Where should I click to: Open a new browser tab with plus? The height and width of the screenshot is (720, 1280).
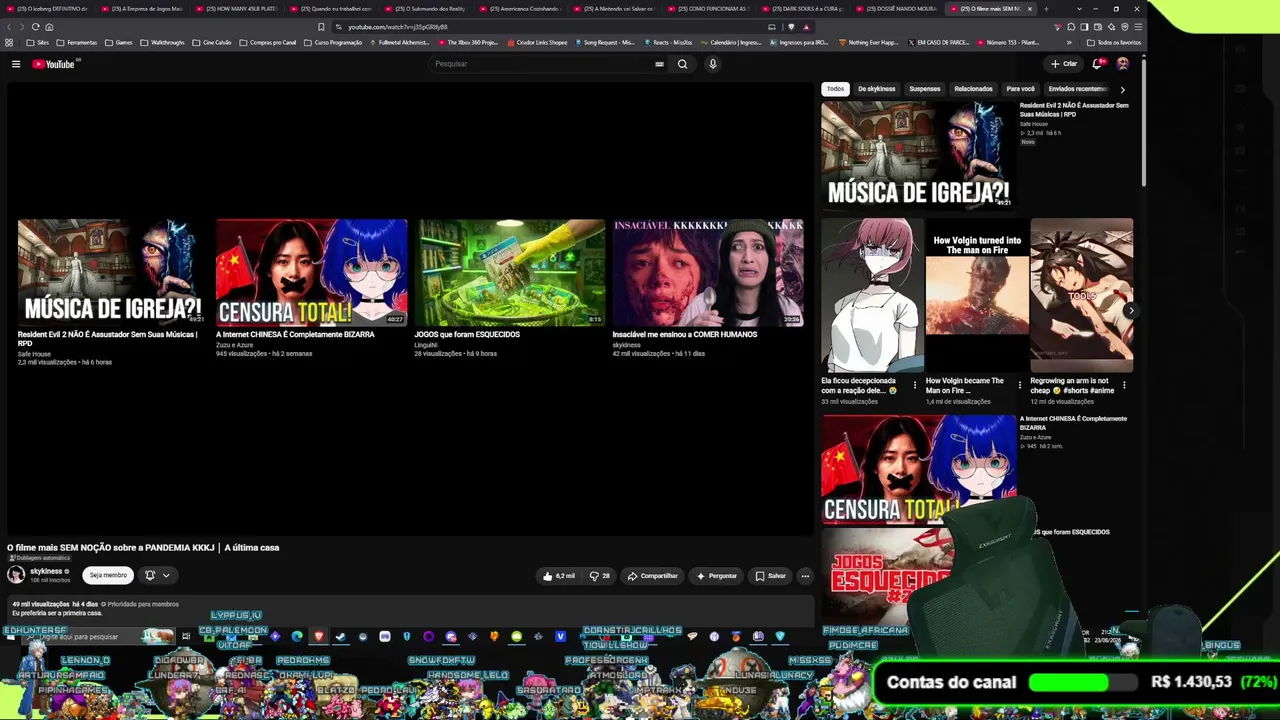point(1046,9)
